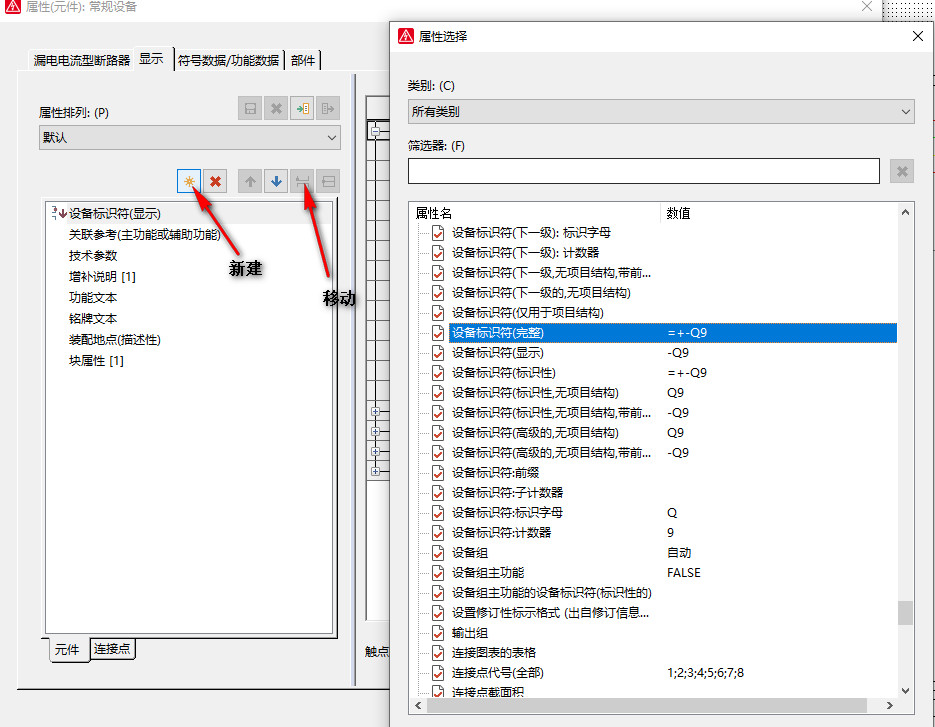
Task: Click the import scheme icon
Action: pyautogui.click(x=302, y=108)
